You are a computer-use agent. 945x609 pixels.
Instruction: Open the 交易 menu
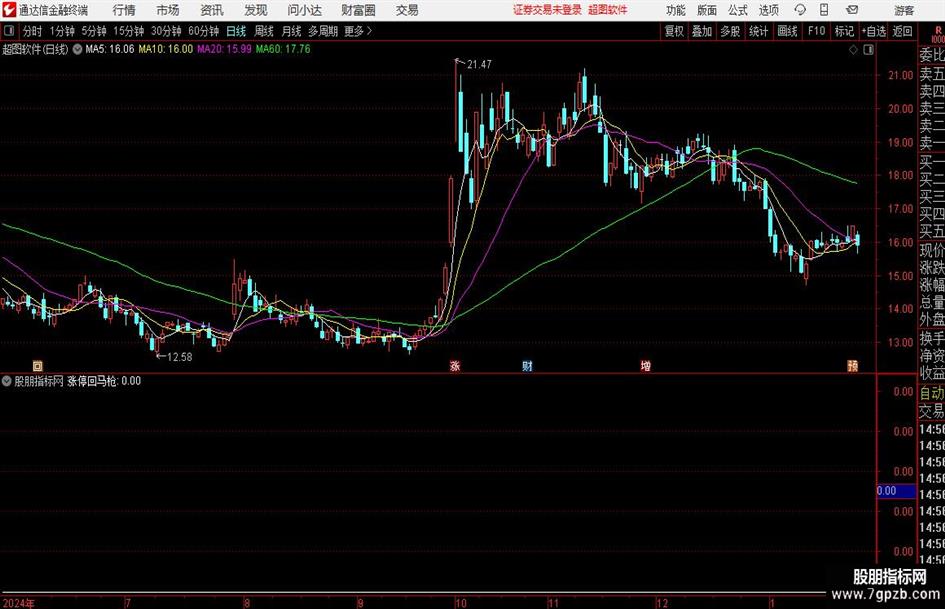(407, 10)
